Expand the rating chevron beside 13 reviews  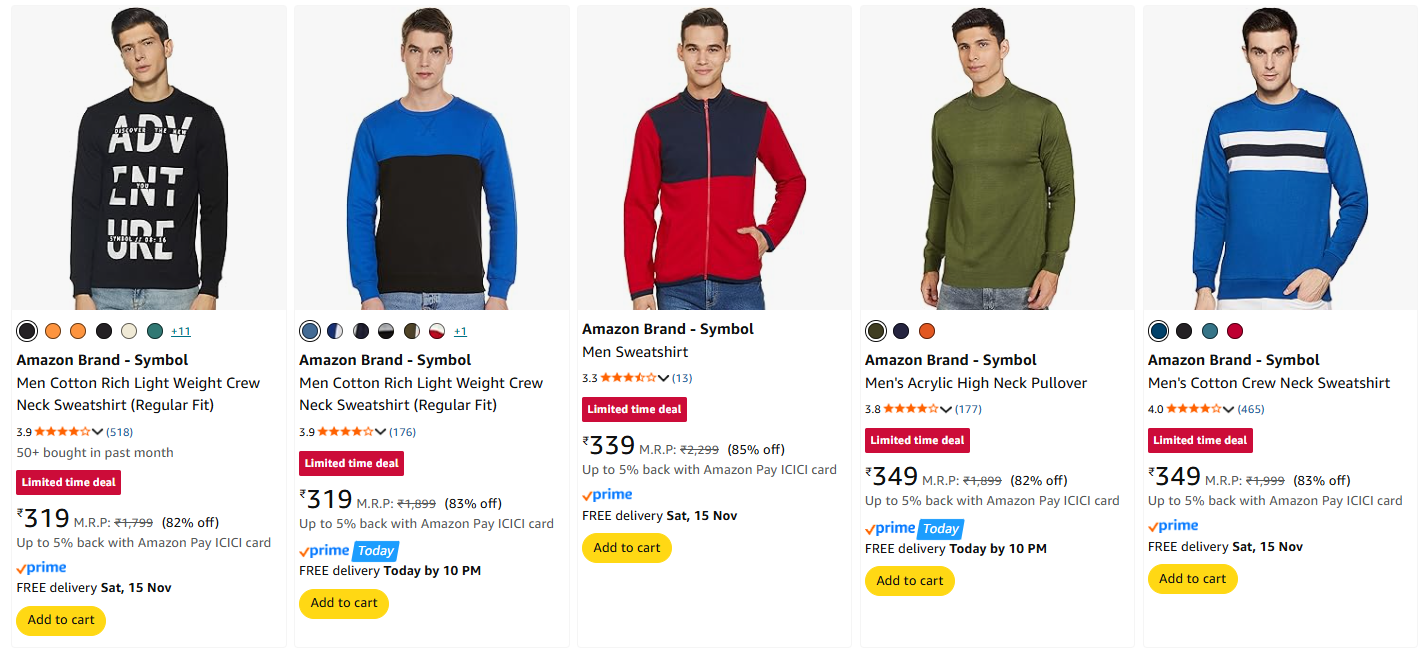pos(664,378)
